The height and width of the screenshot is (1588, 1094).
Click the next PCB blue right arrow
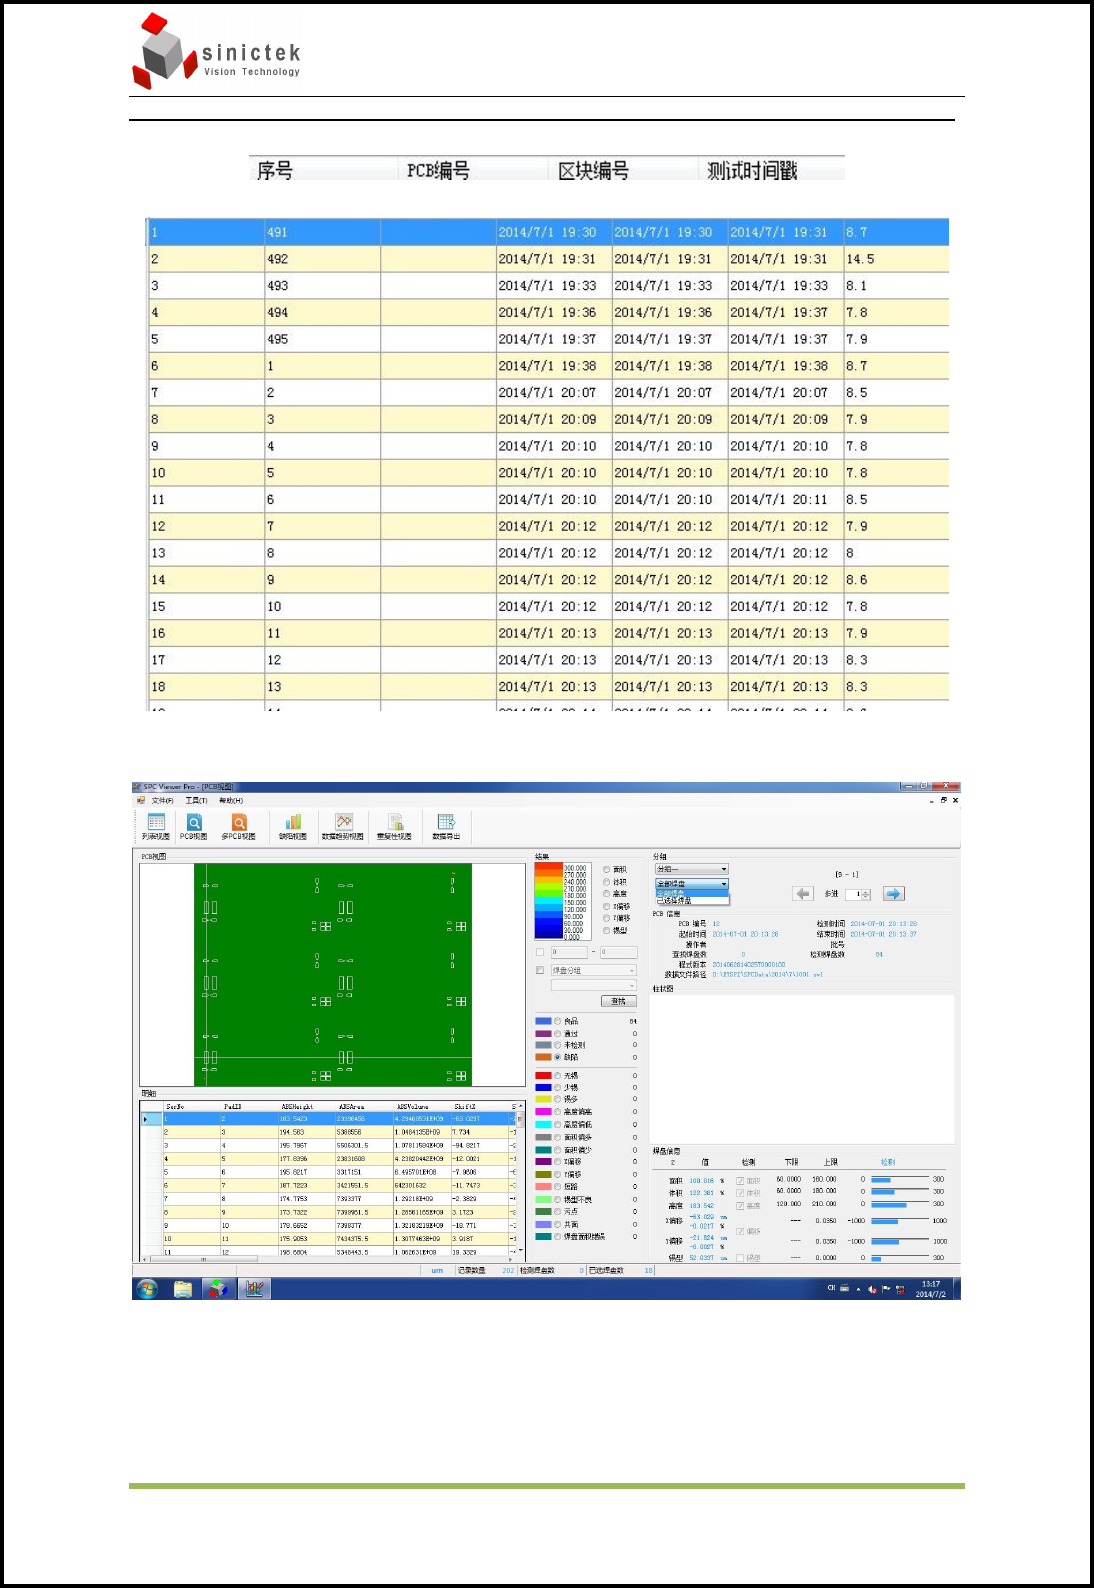[893, 893]
